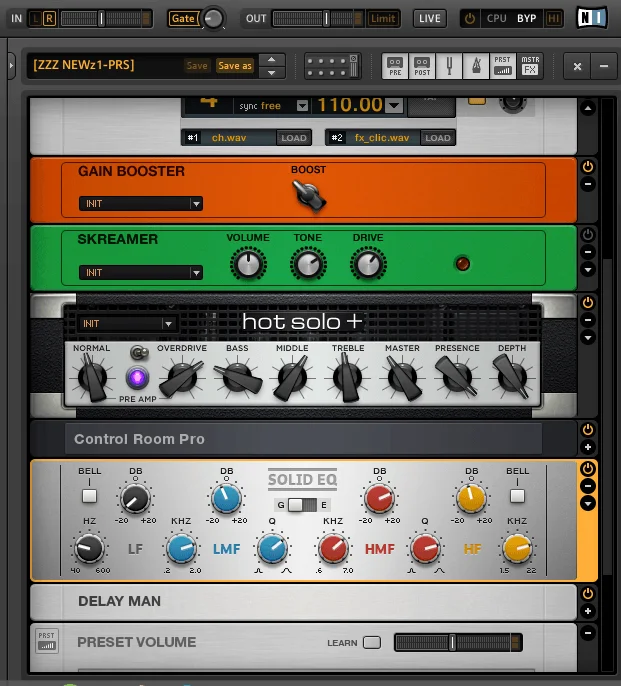Toggle the Tapedeck Post module
Image resolution: width=621 pixels, height=686 pixels.
(422, 66)
